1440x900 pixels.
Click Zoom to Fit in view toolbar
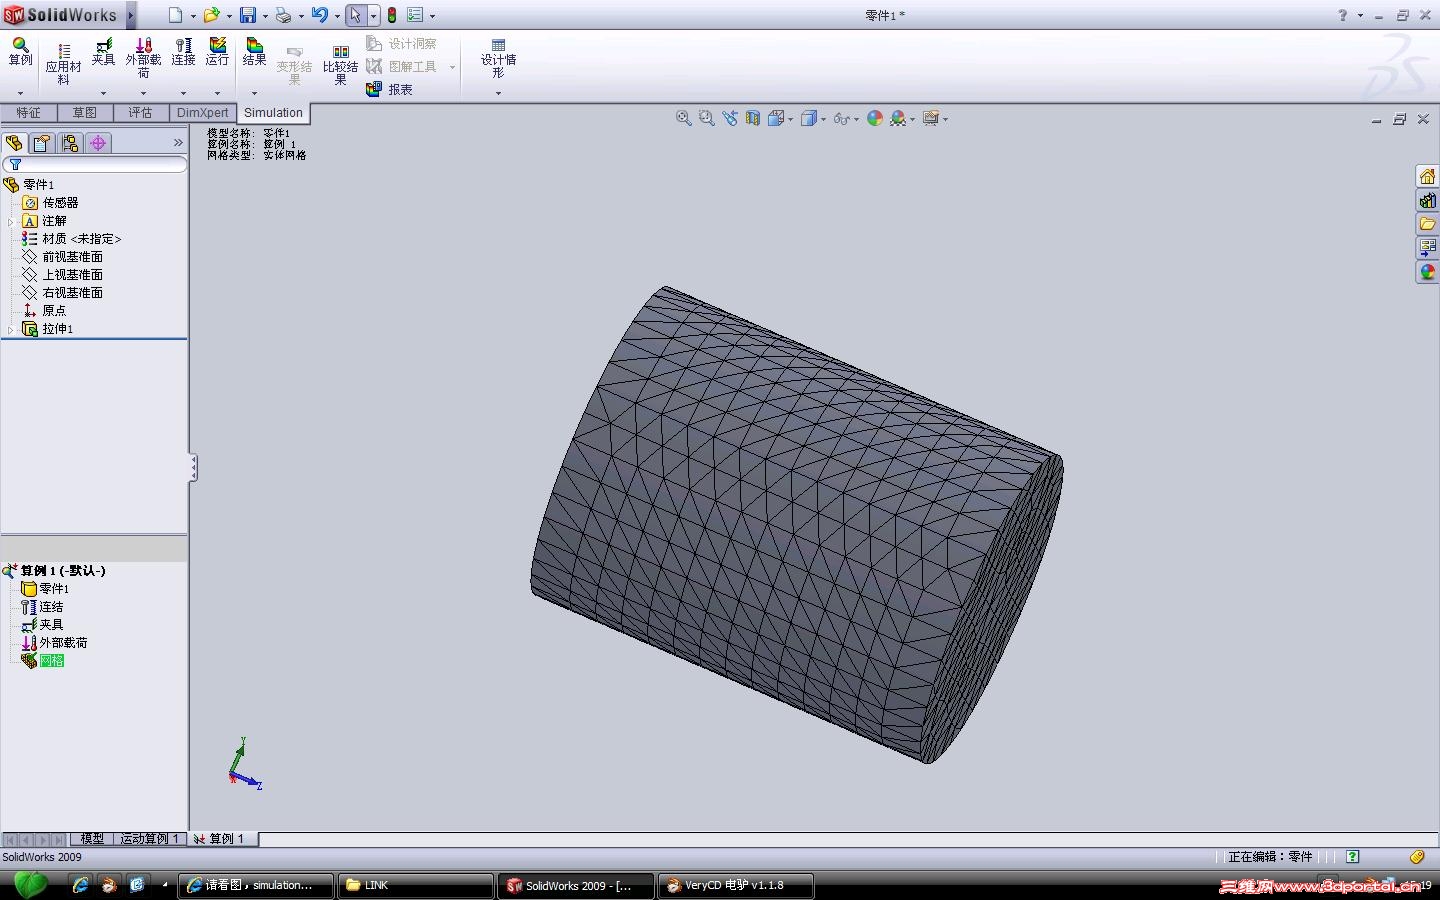tap(684, 118)
